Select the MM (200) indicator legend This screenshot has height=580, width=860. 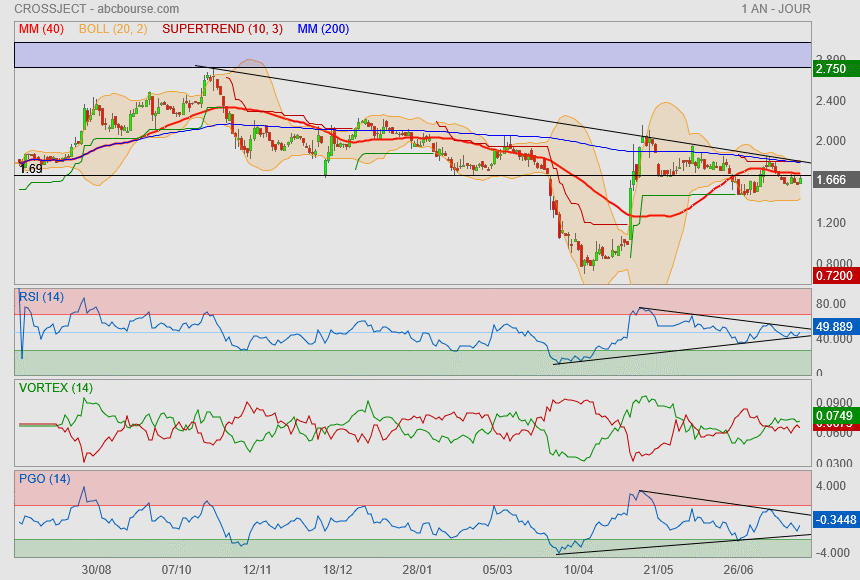(x=323, y=29)
